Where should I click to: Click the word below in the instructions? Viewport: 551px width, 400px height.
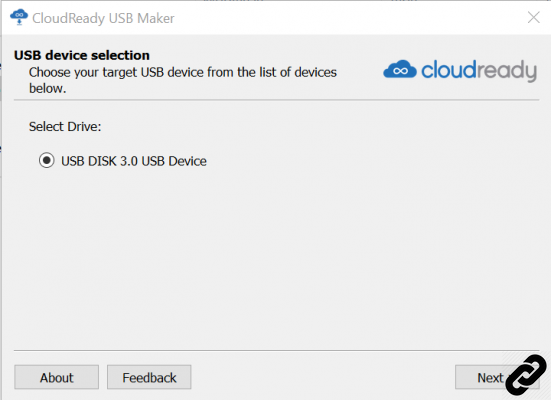[x=47, y=88]
